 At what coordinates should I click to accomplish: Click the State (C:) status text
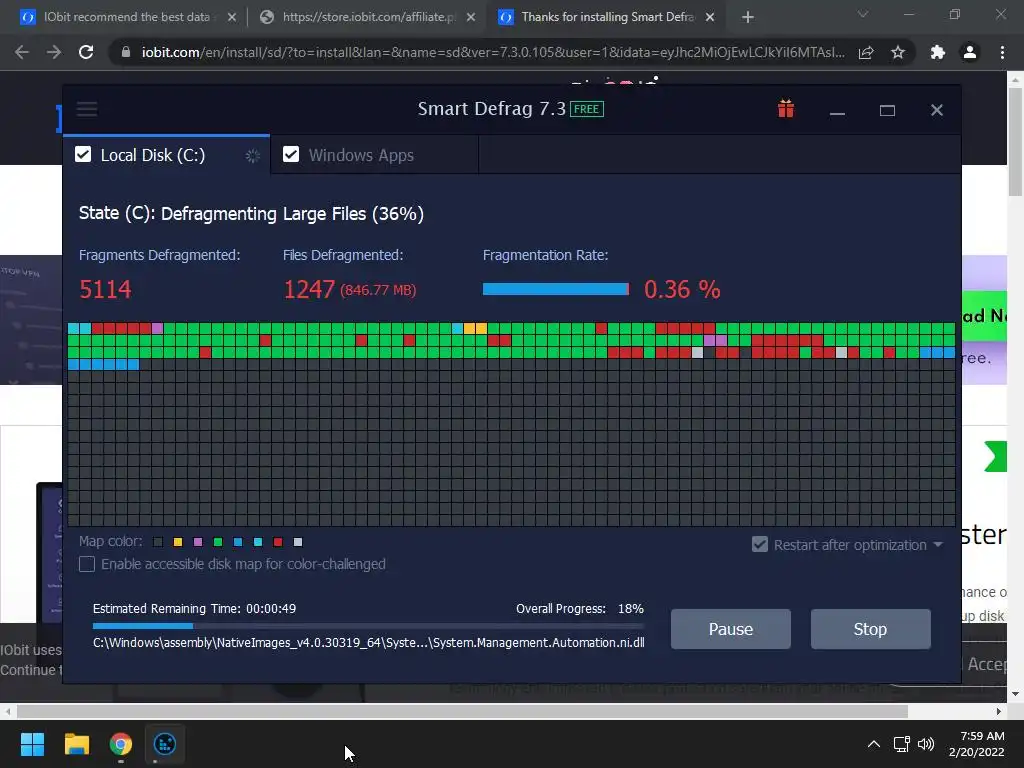(251, 214)
